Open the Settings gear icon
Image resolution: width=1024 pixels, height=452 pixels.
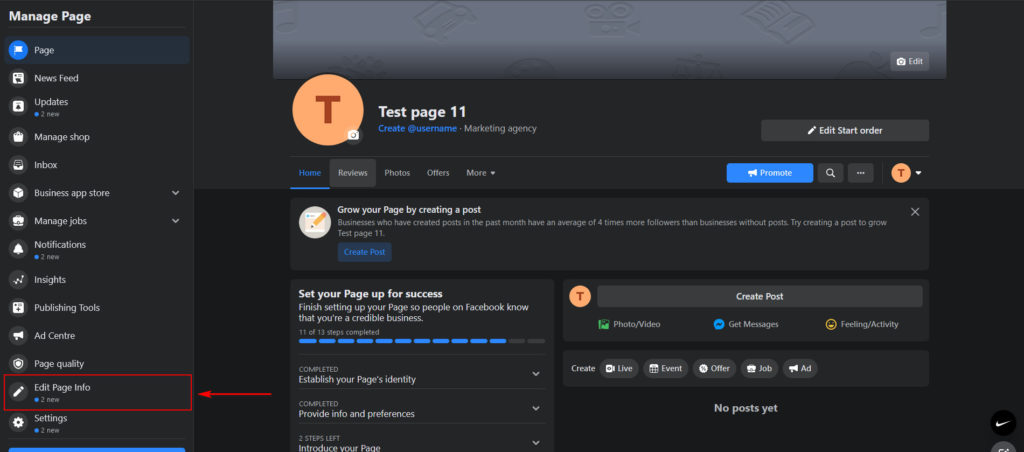pos(18,423)
